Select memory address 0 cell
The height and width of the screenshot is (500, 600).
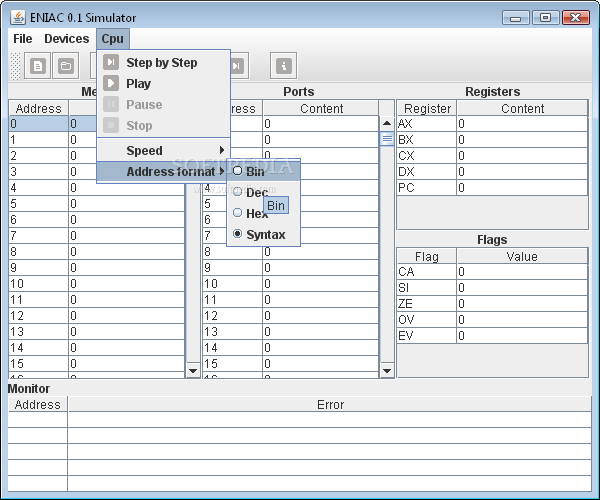tap(38, 124)
